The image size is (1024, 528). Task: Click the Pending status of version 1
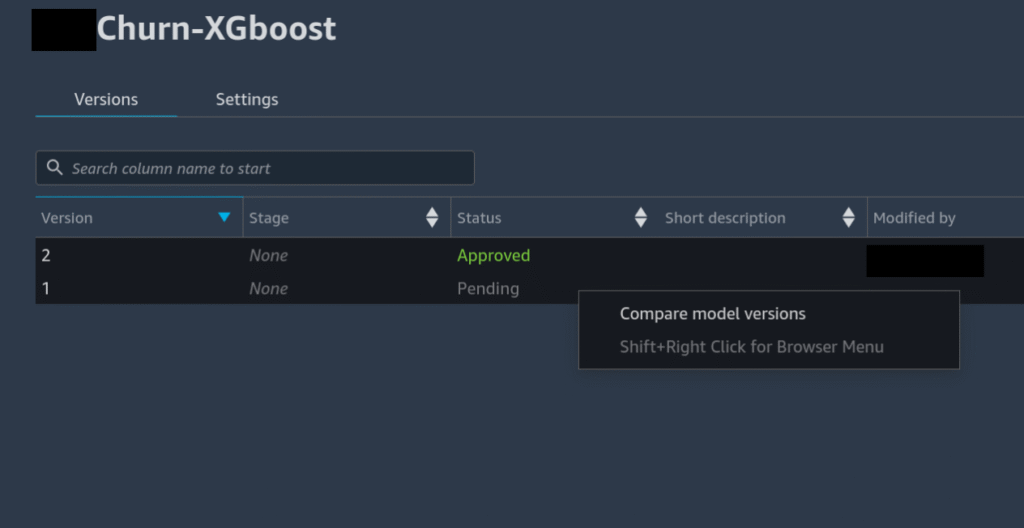(488, 288)
